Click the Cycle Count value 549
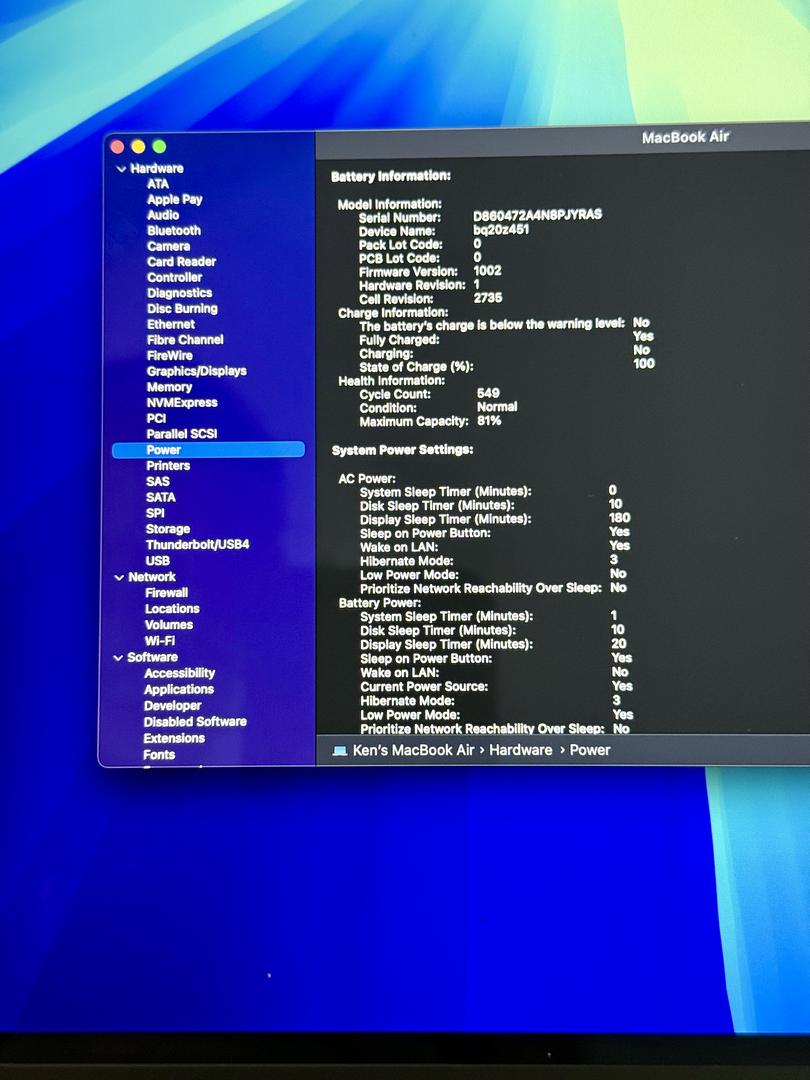Viewport: 810px width, 1080px height. (488, 393)
